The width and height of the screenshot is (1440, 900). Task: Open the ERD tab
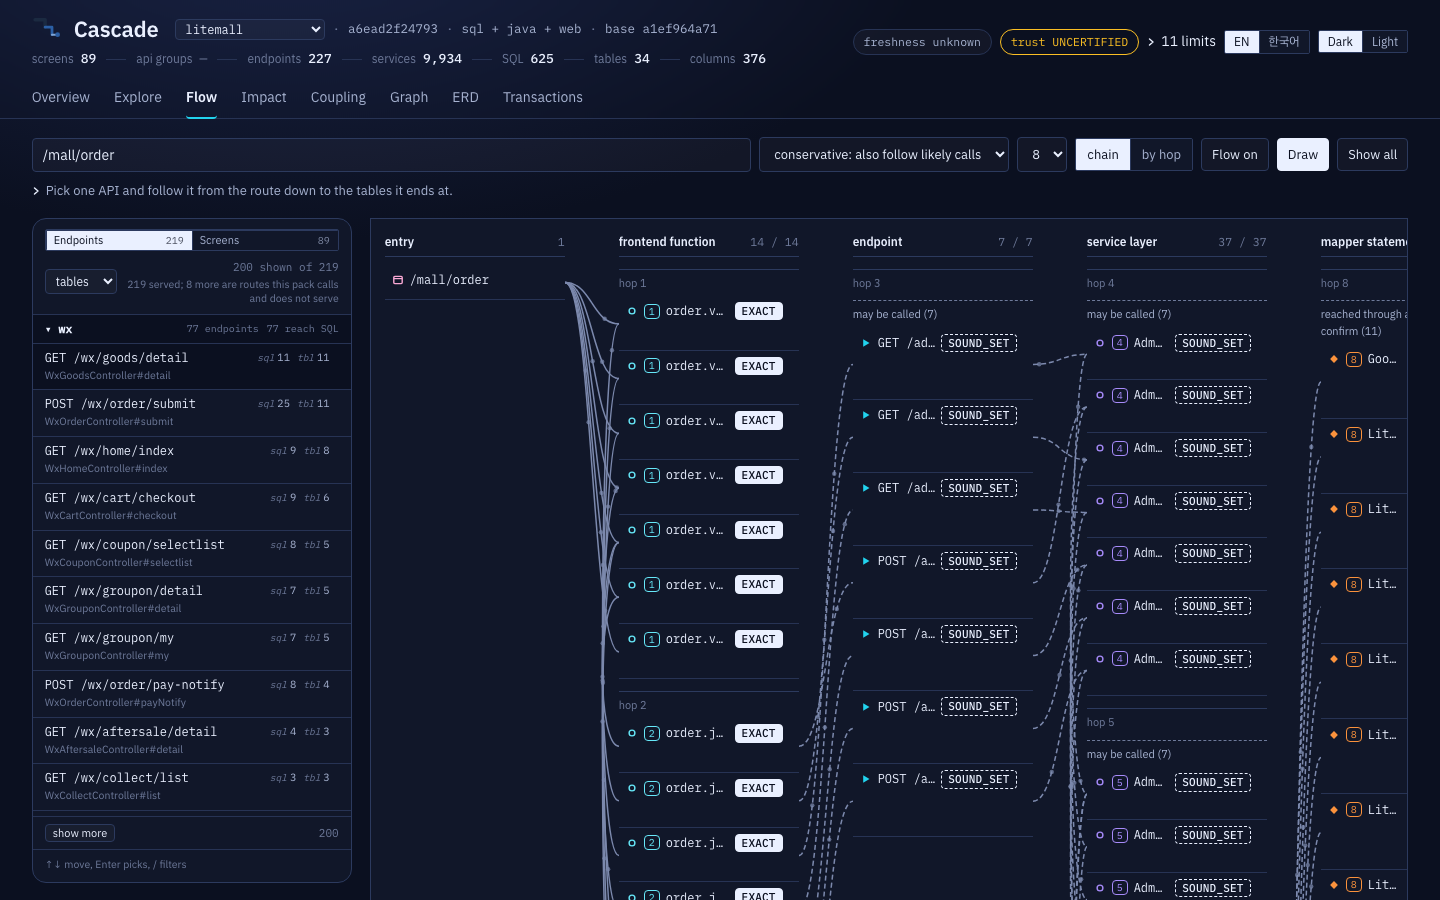pyautogui.click(x=465, y=97)
